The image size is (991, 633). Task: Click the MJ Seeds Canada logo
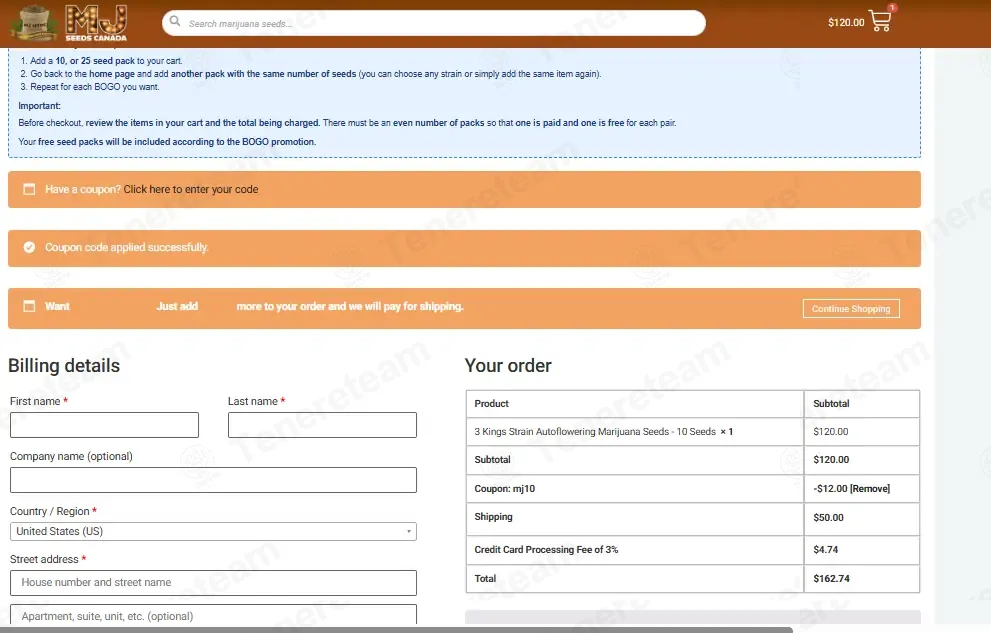point(69,23)
